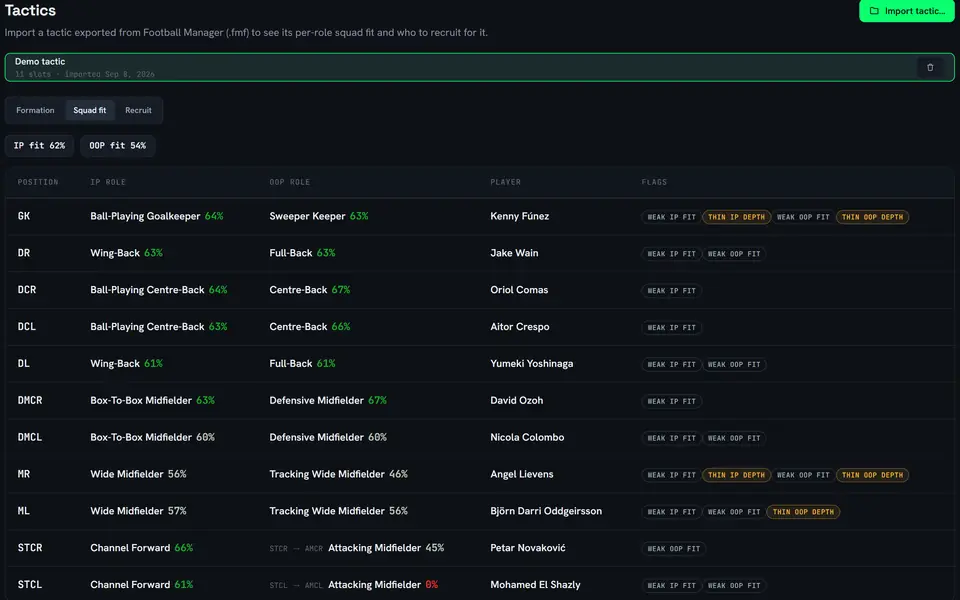Select the Squad fit tab
Viewport: 960px width, 600px height.
(89, 110)
